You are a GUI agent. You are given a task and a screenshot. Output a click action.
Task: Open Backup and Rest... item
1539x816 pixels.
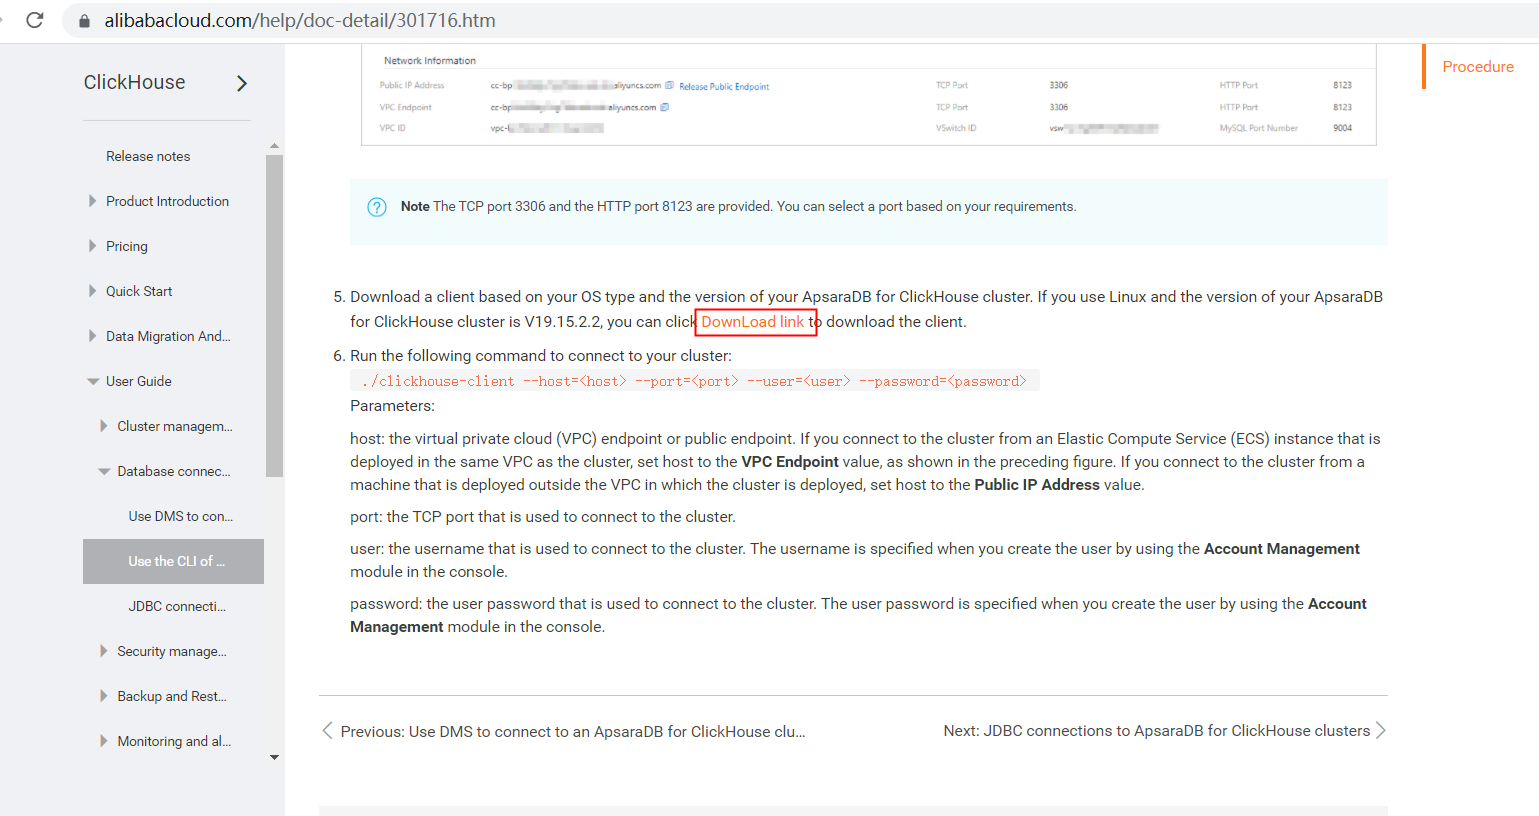tap(172, 696)
